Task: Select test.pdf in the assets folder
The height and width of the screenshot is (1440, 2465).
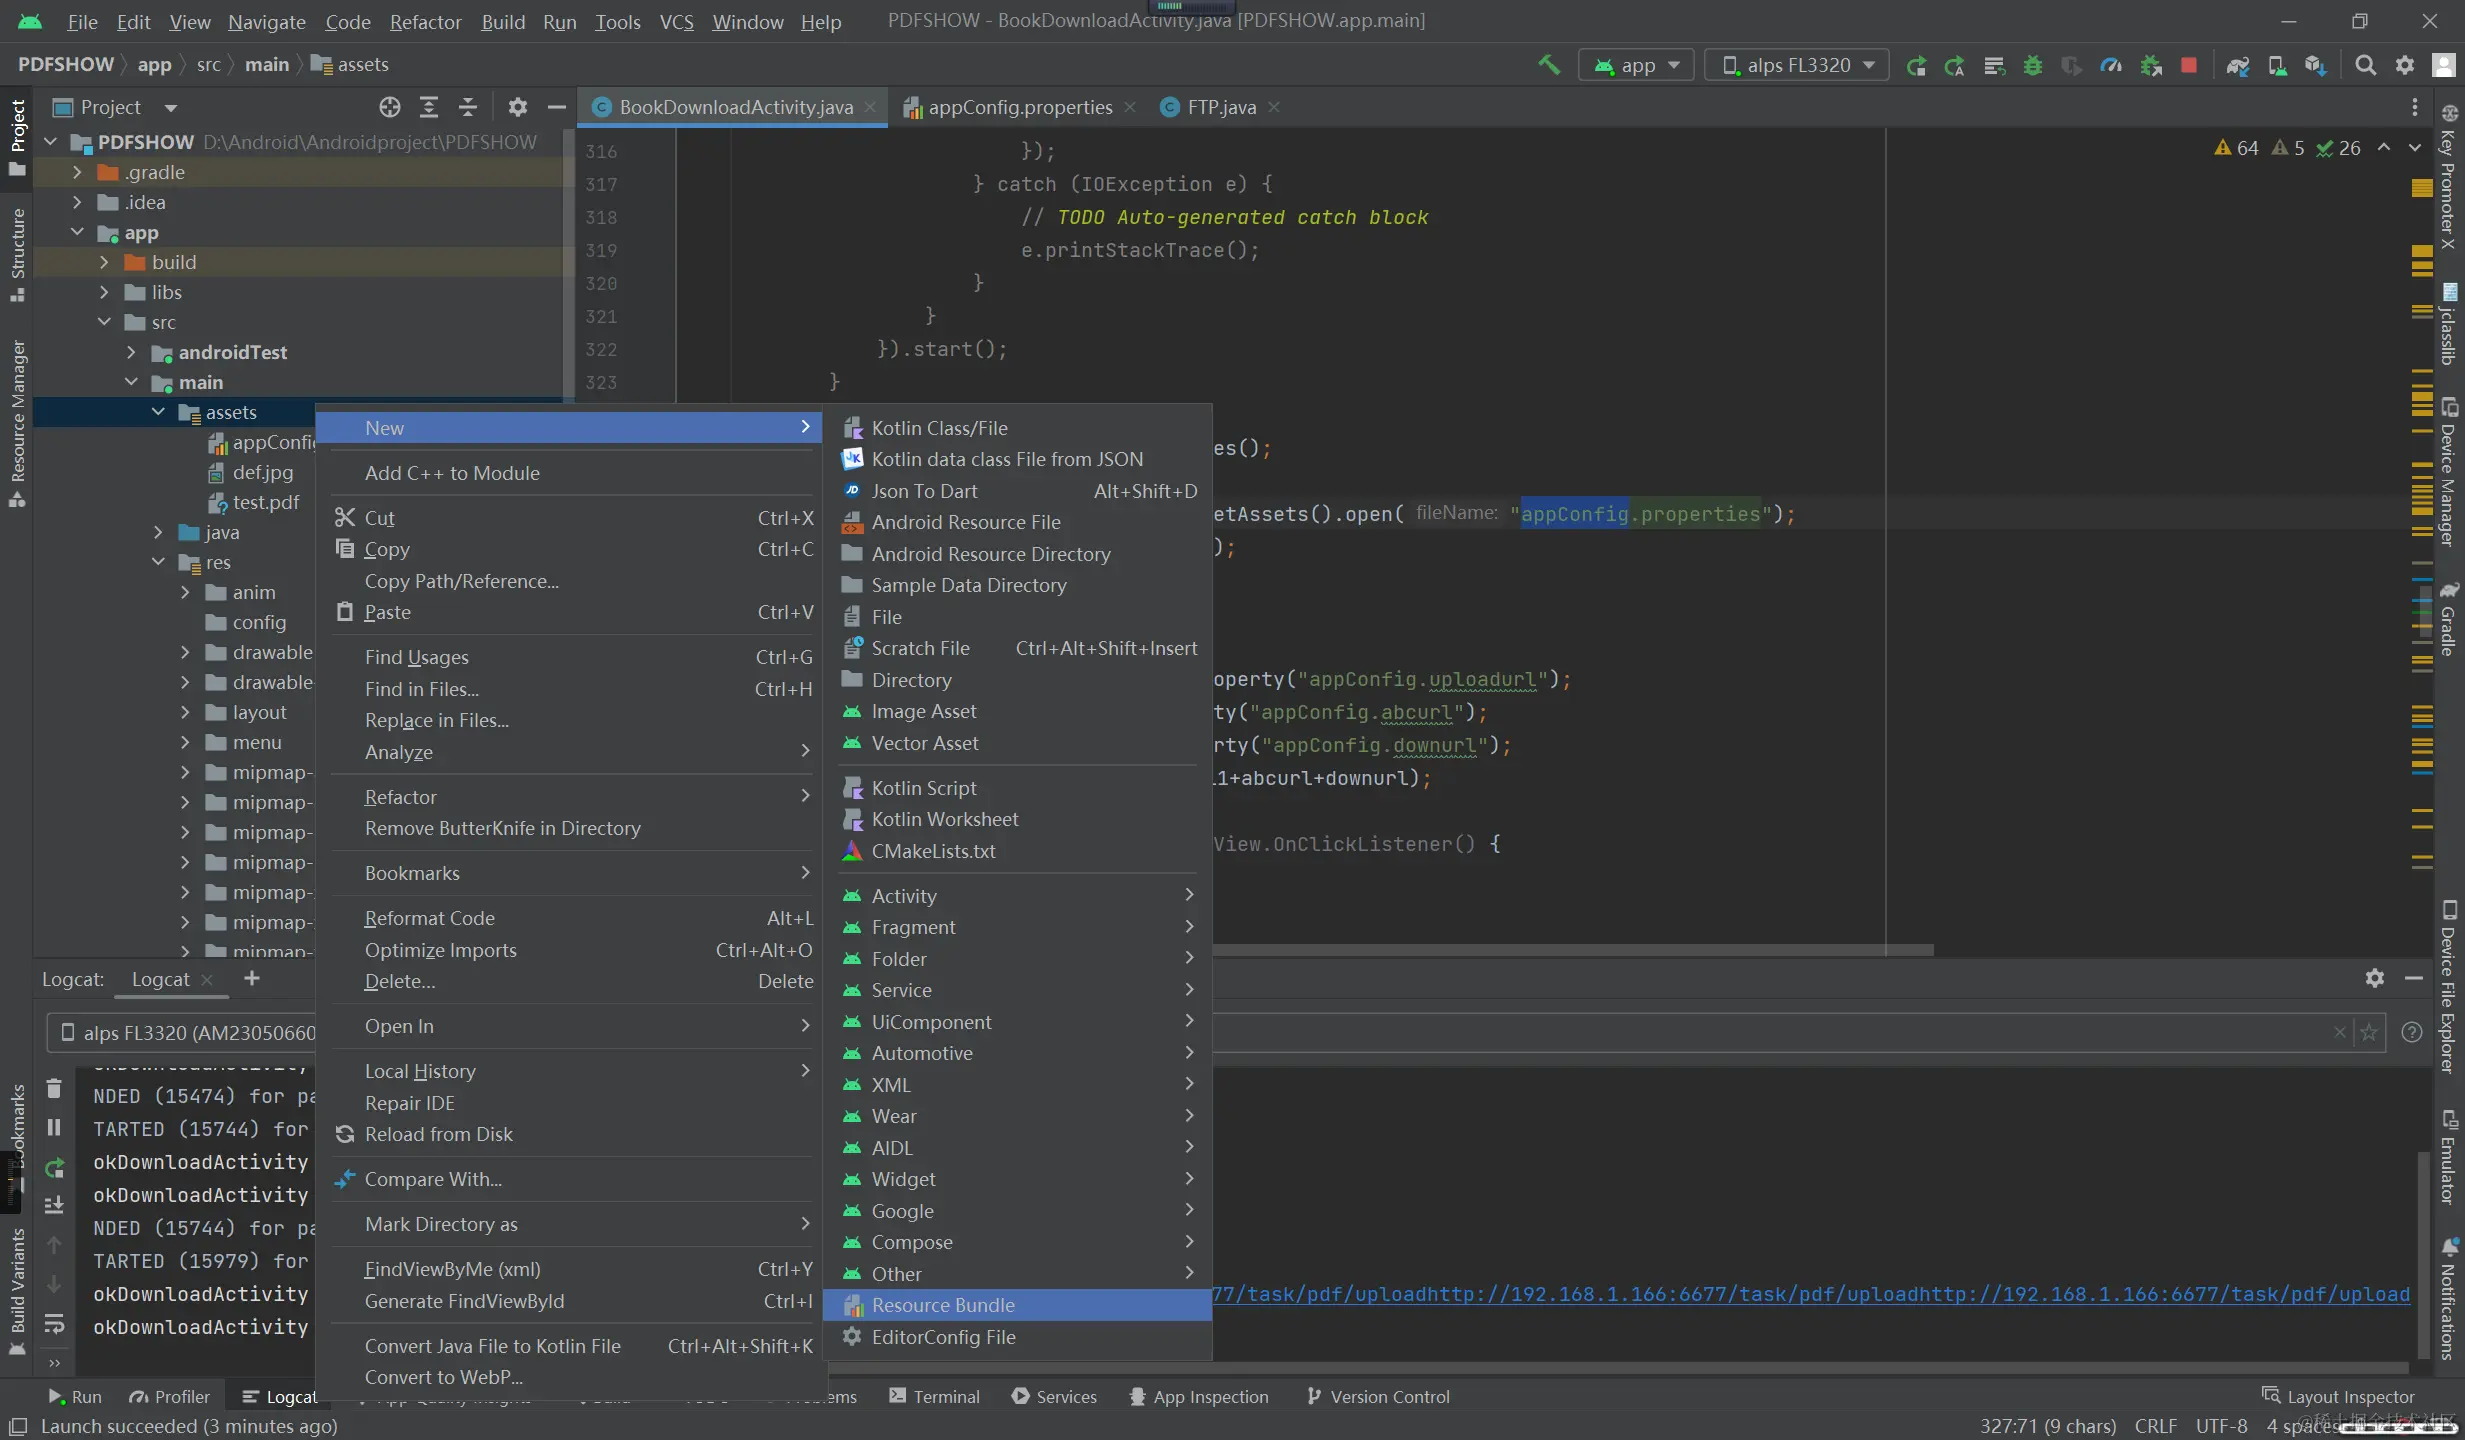Action: point(265,502)
